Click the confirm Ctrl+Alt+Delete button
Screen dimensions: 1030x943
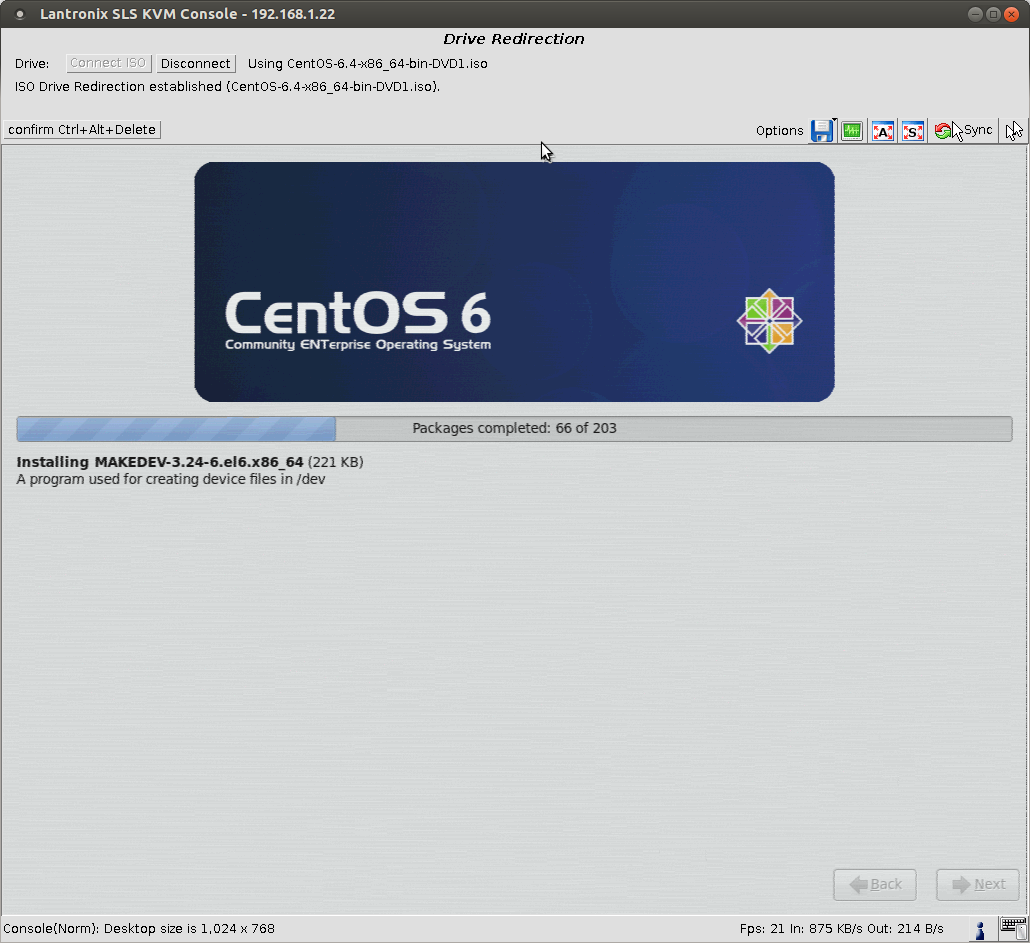82,130
